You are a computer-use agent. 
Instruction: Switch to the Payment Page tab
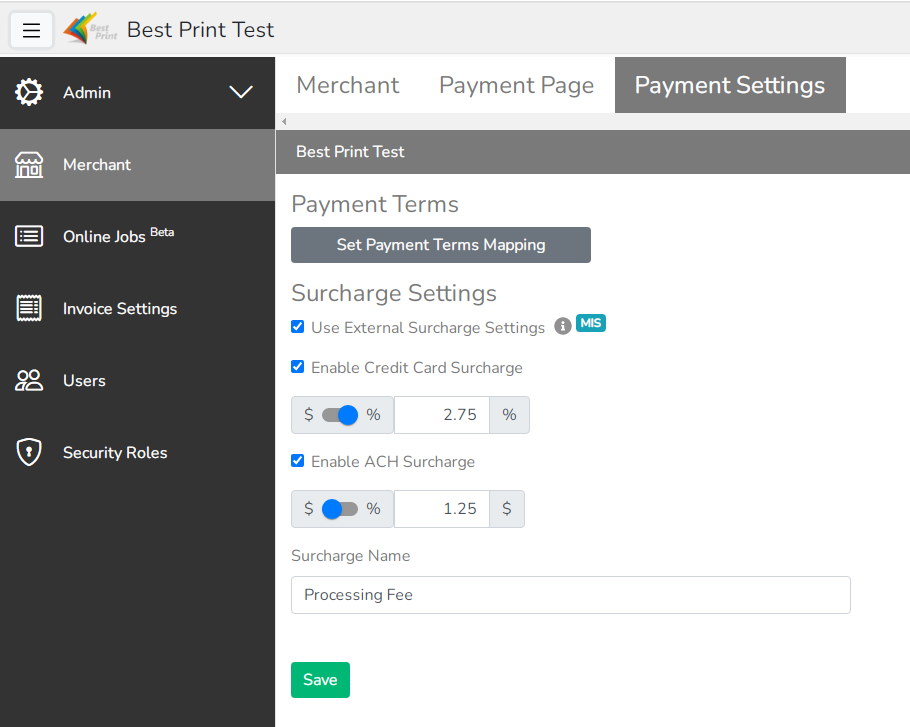click(517, 85)
